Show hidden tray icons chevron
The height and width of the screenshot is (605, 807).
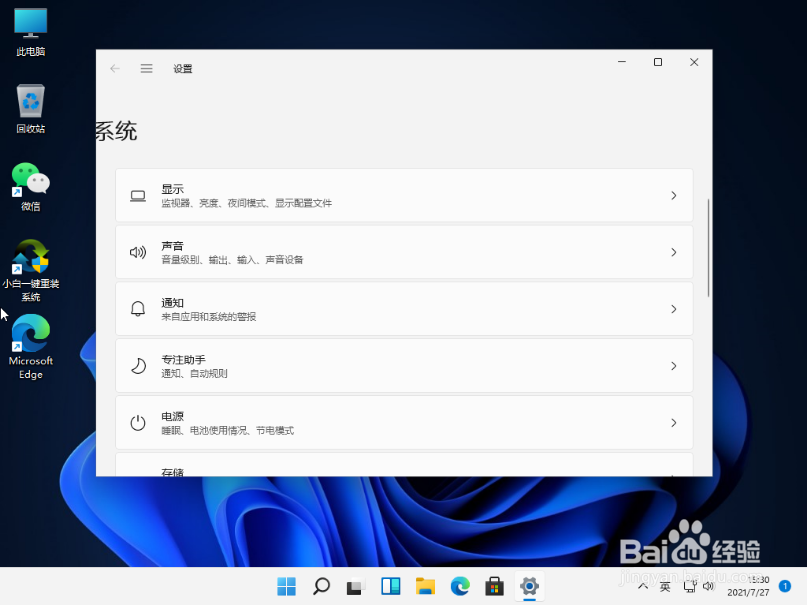643,586
